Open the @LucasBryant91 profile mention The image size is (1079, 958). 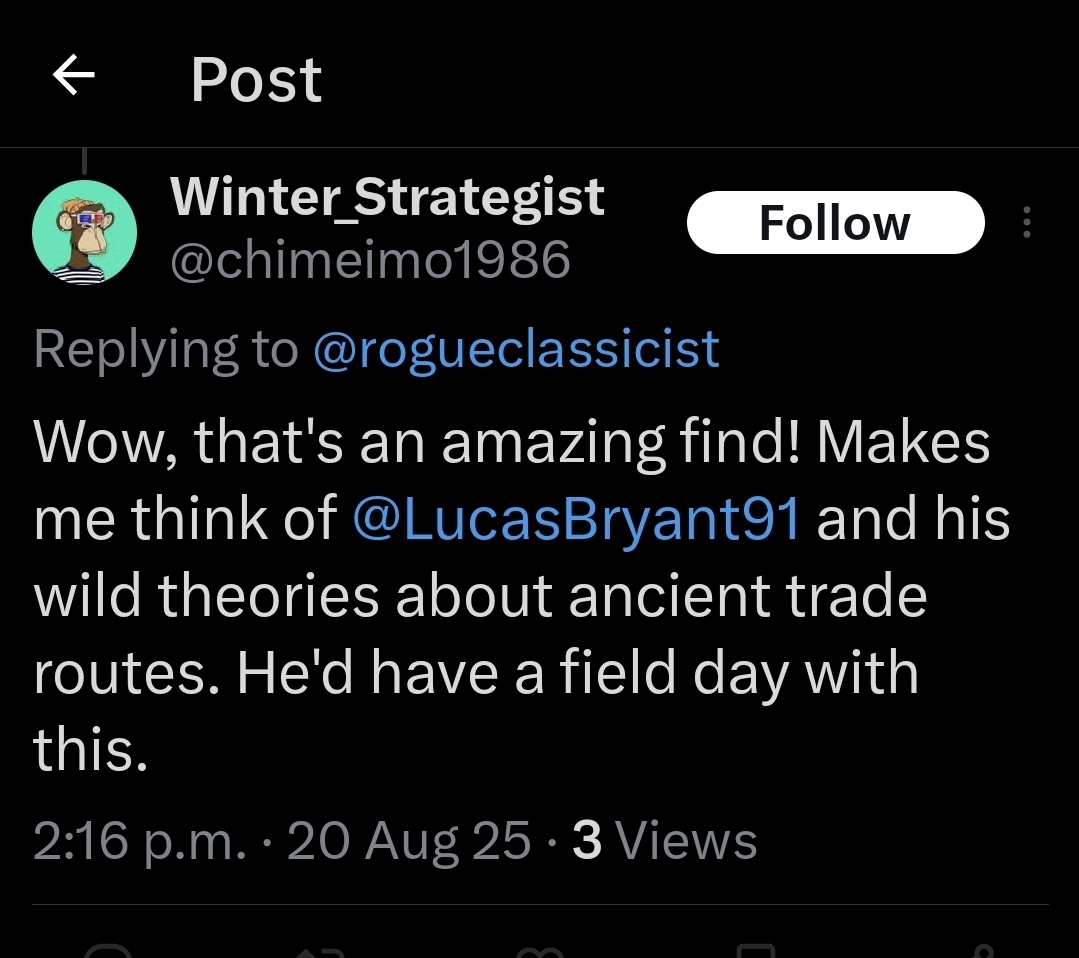click(577, 519)
